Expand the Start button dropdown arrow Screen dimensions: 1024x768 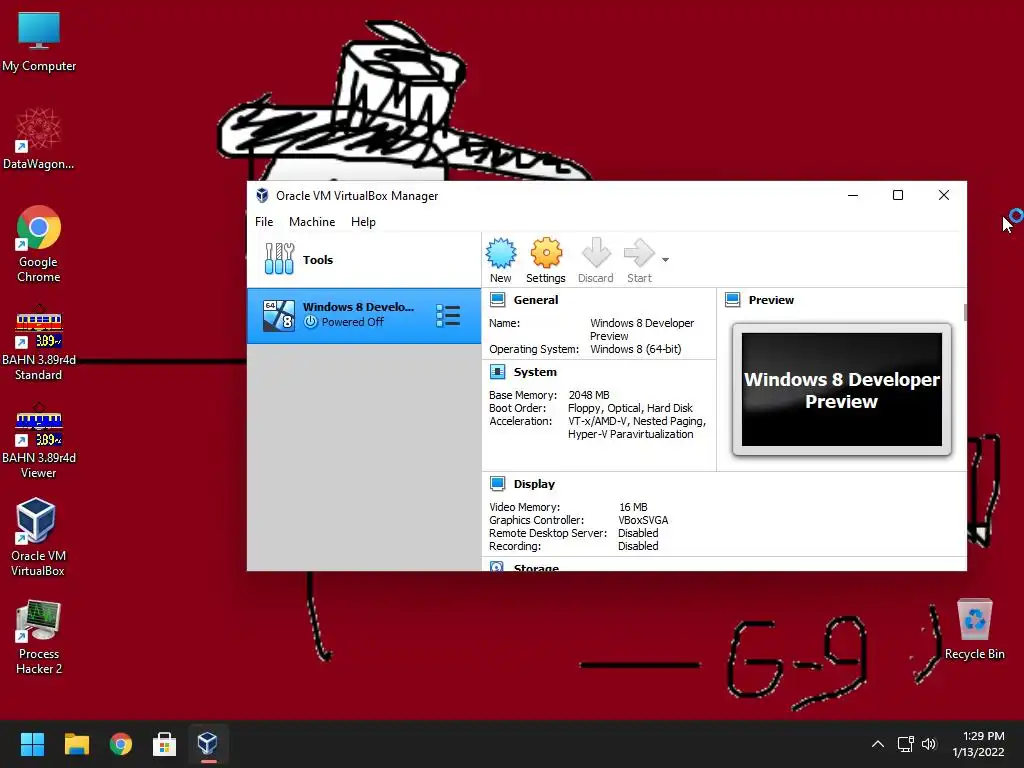point(665,260)
